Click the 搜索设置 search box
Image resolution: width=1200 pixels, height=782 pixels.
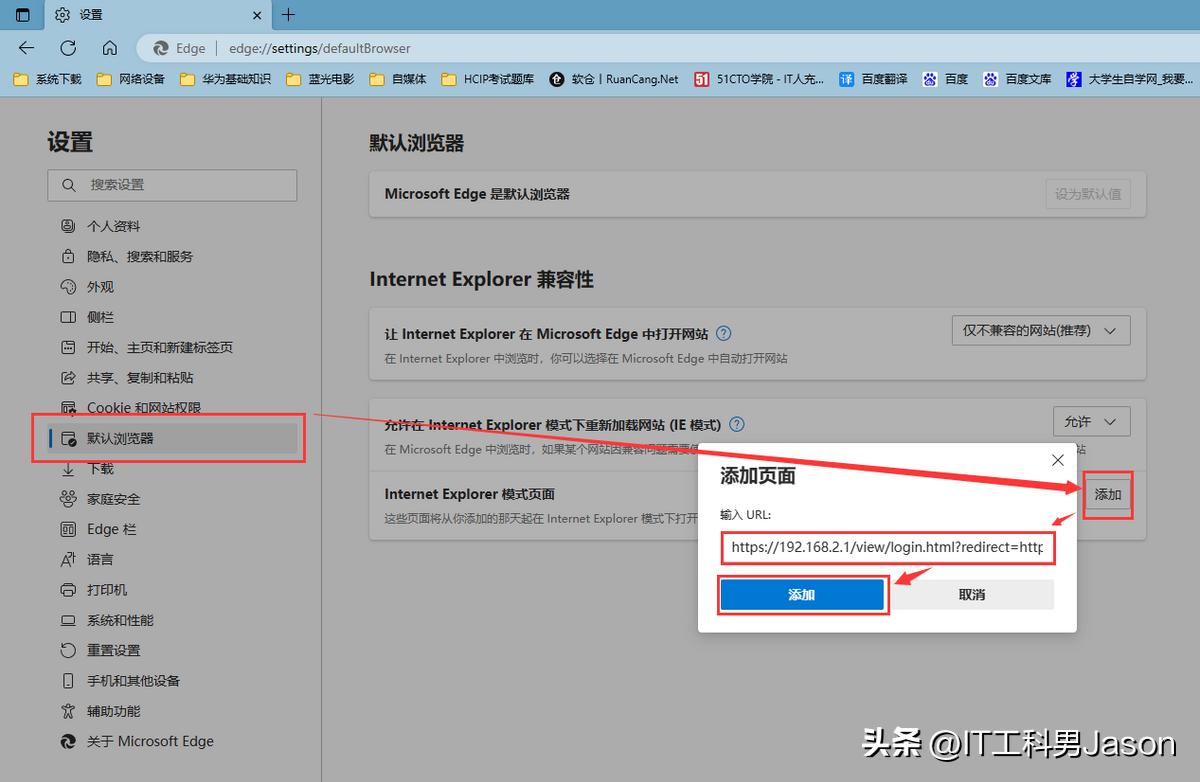[172, 185]
